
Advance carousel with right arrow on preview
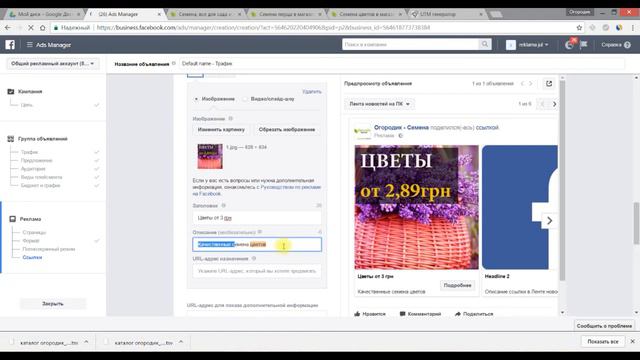pyautogui.click(x=549, y=221)
